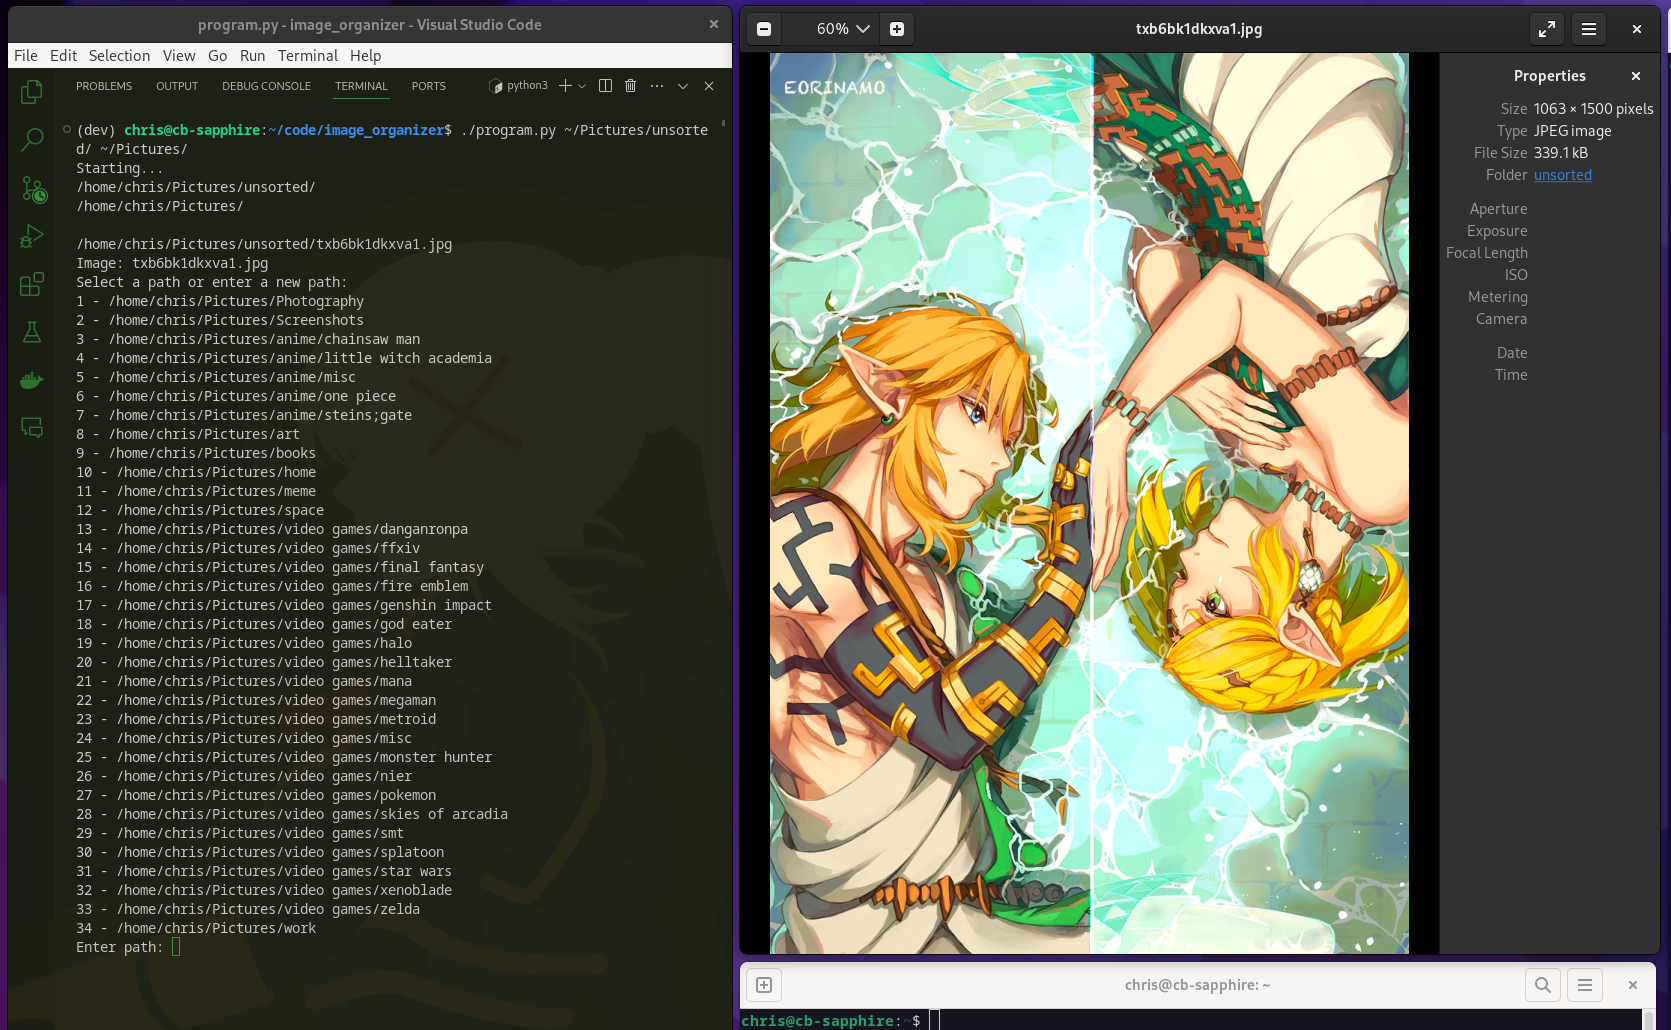Click the video games/zelda path line
Image resolution: width=1671 pixels, height=1030 pixels.
[248, 909]
